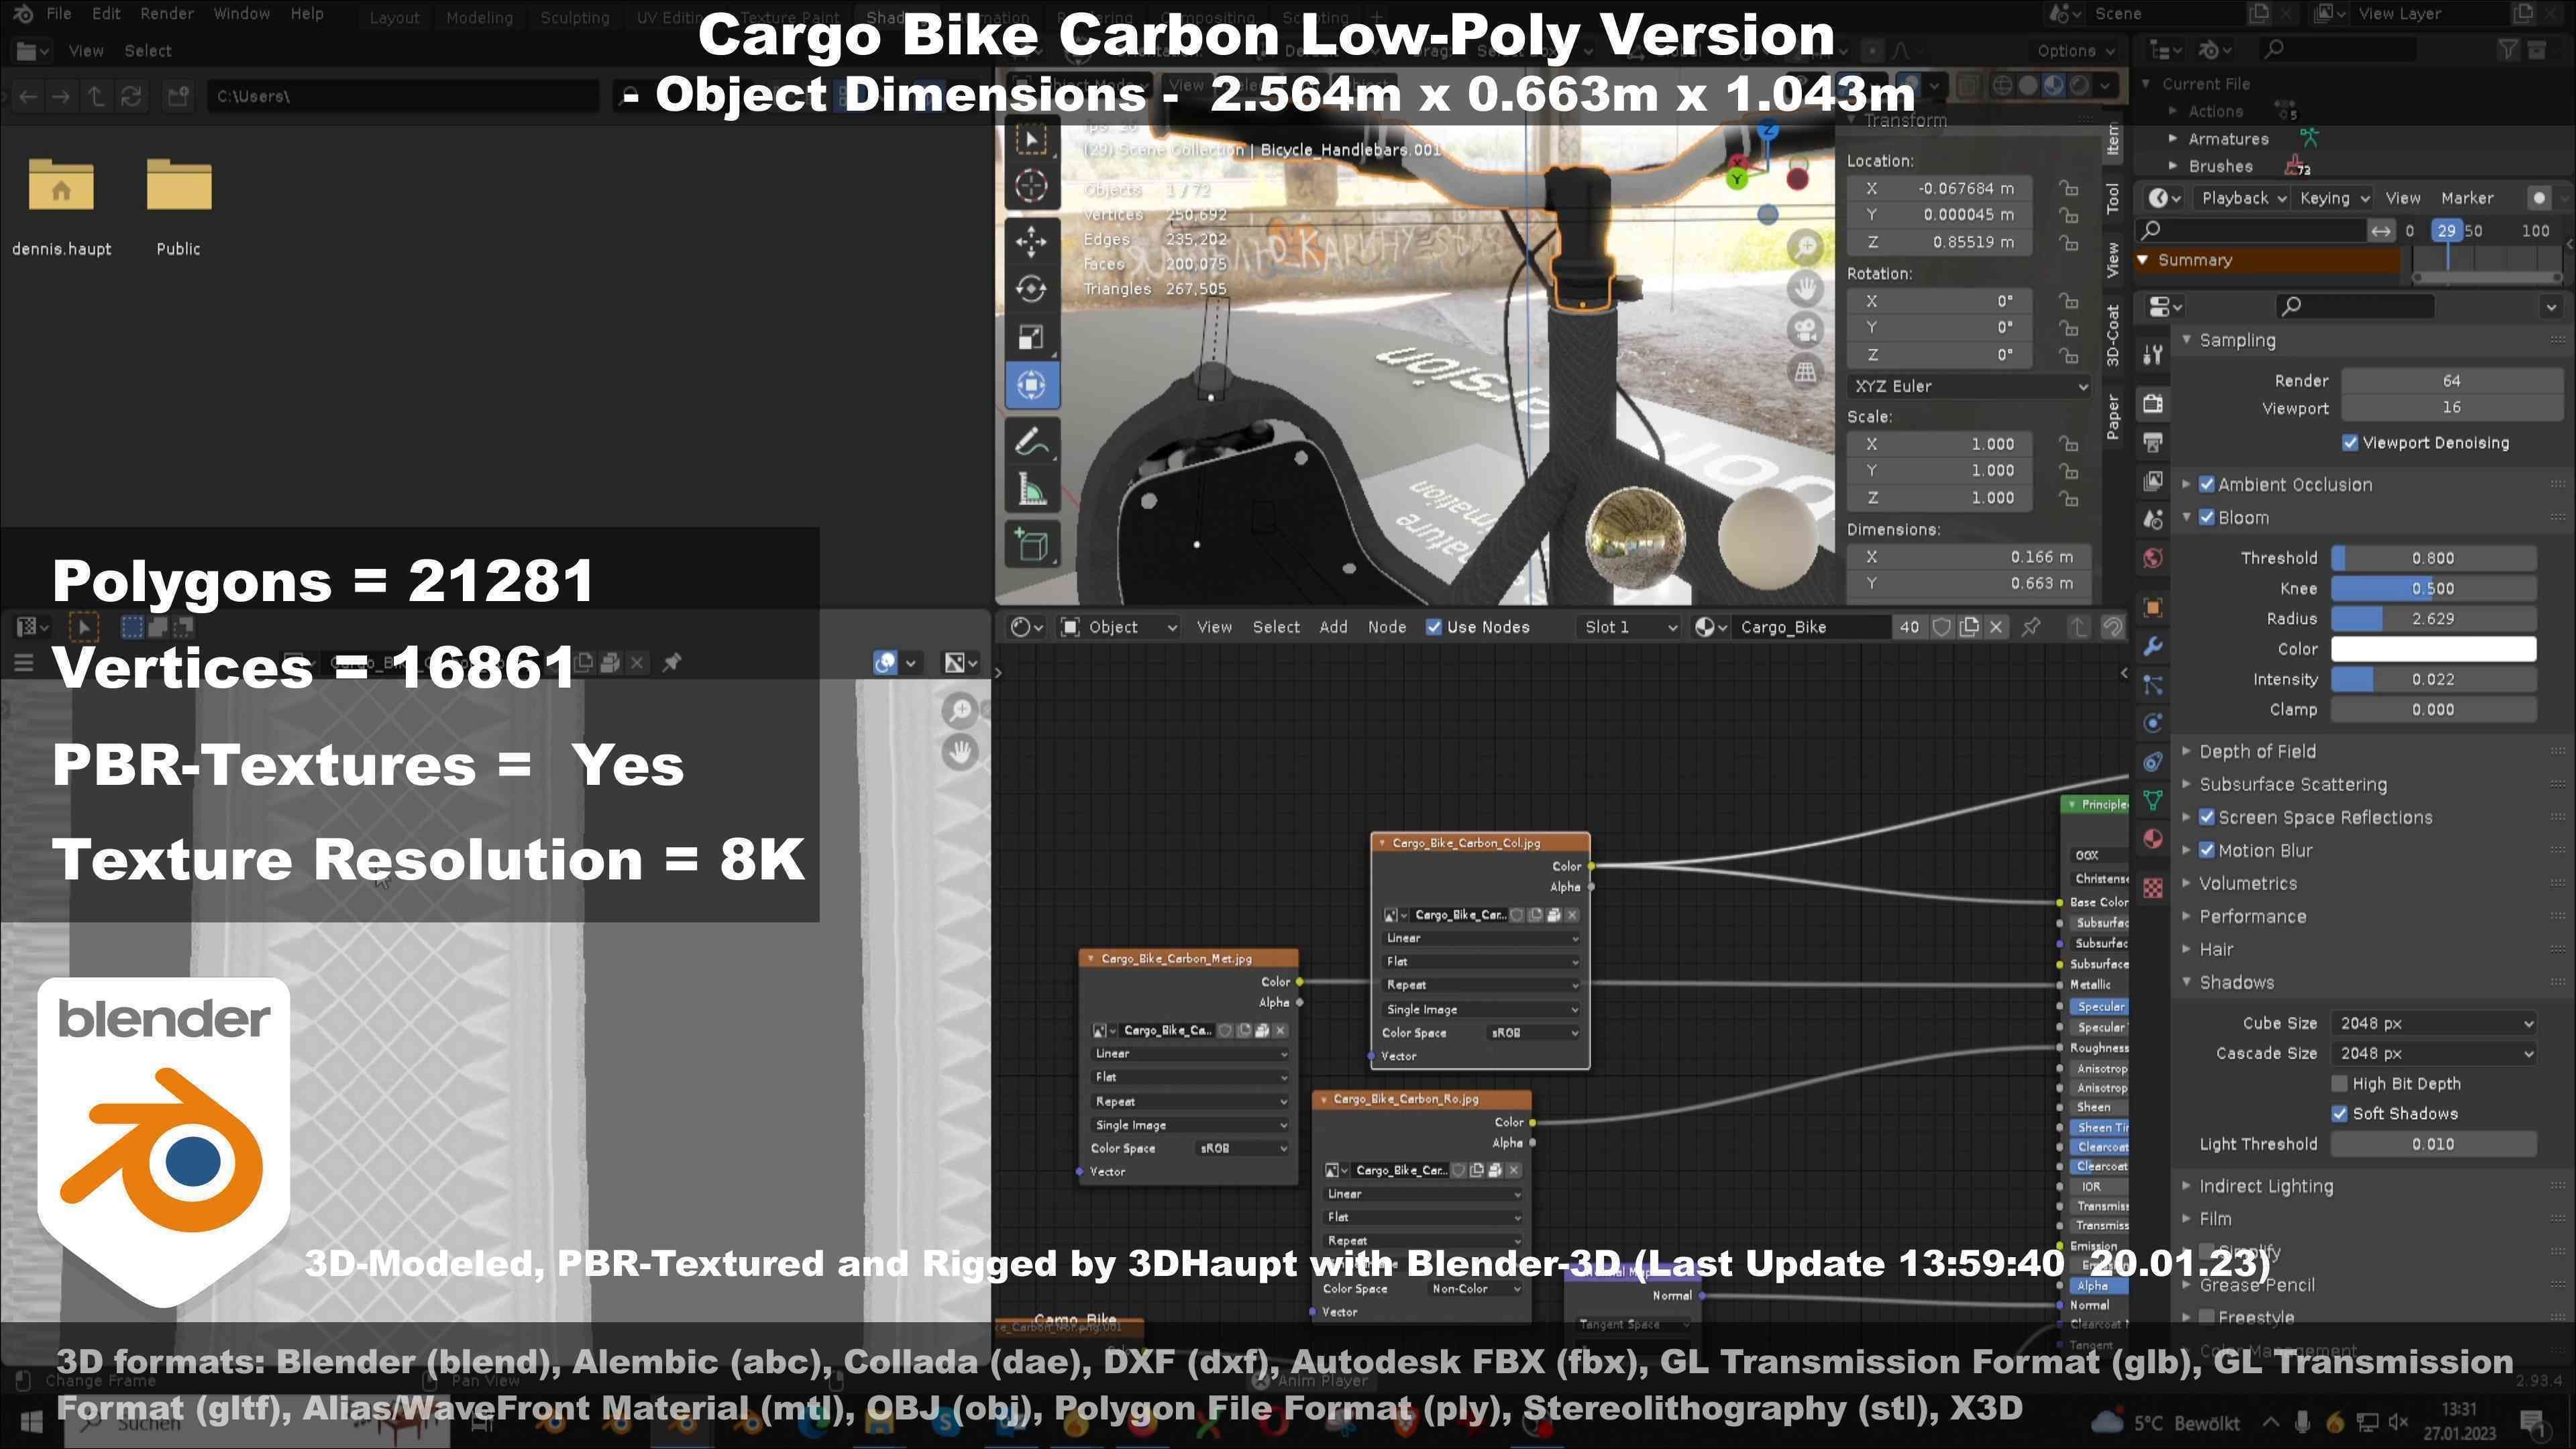The image size is (2576, 1449).
Task: Open the XYZ Euler rotation mode dropdown
Action: 1969,386
